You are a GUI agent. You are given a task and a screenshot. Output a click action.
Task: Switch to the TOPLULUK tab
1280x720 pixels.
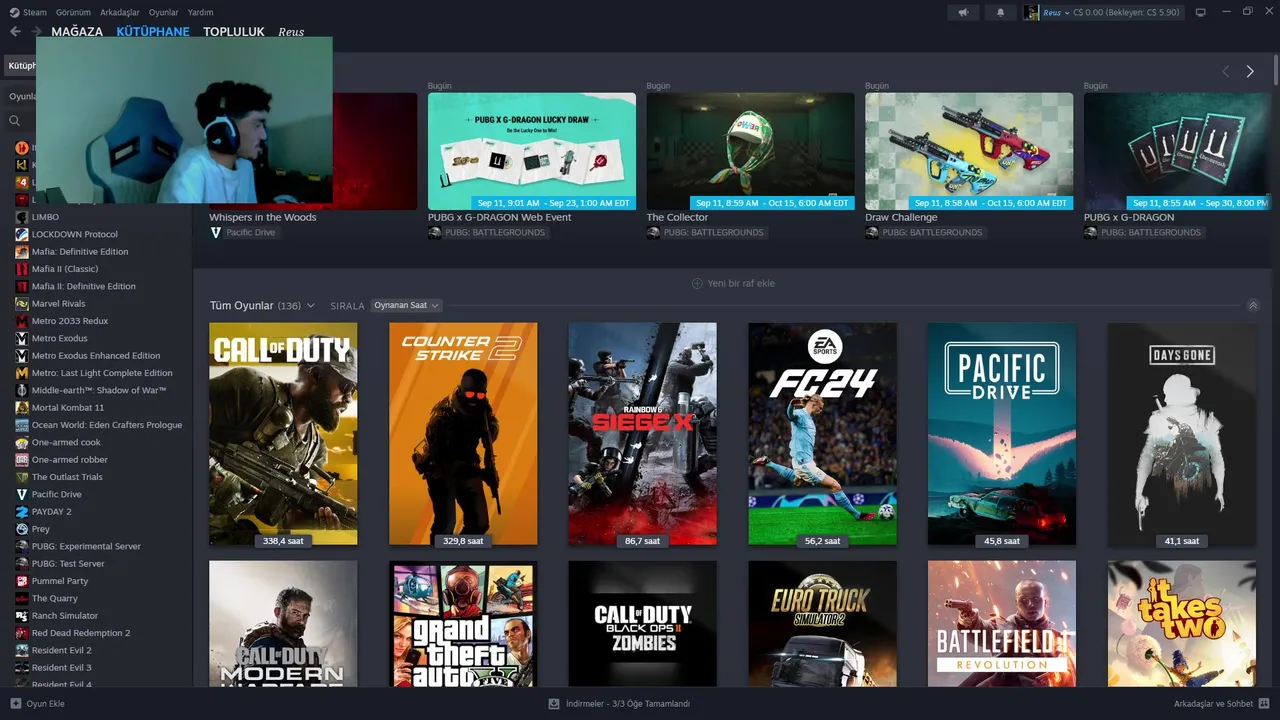(234, 32)
